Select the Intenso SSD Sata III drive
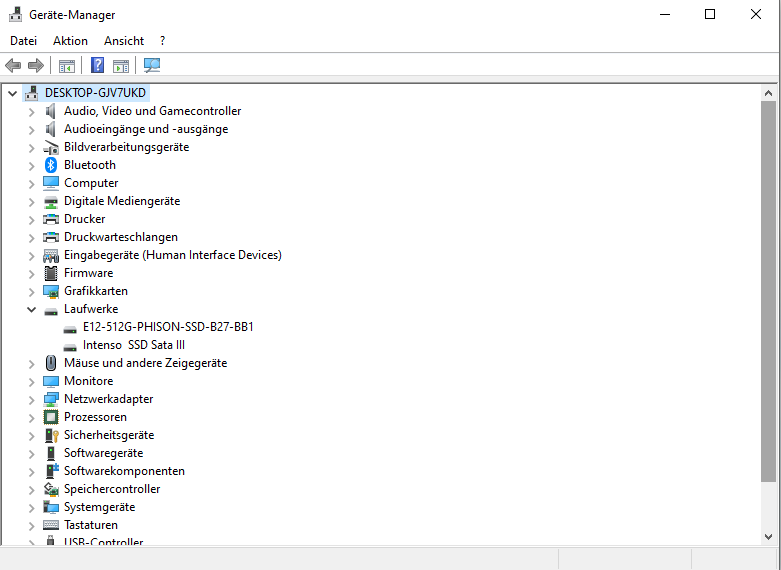This screenshot has height=570, width=781. 134,345
